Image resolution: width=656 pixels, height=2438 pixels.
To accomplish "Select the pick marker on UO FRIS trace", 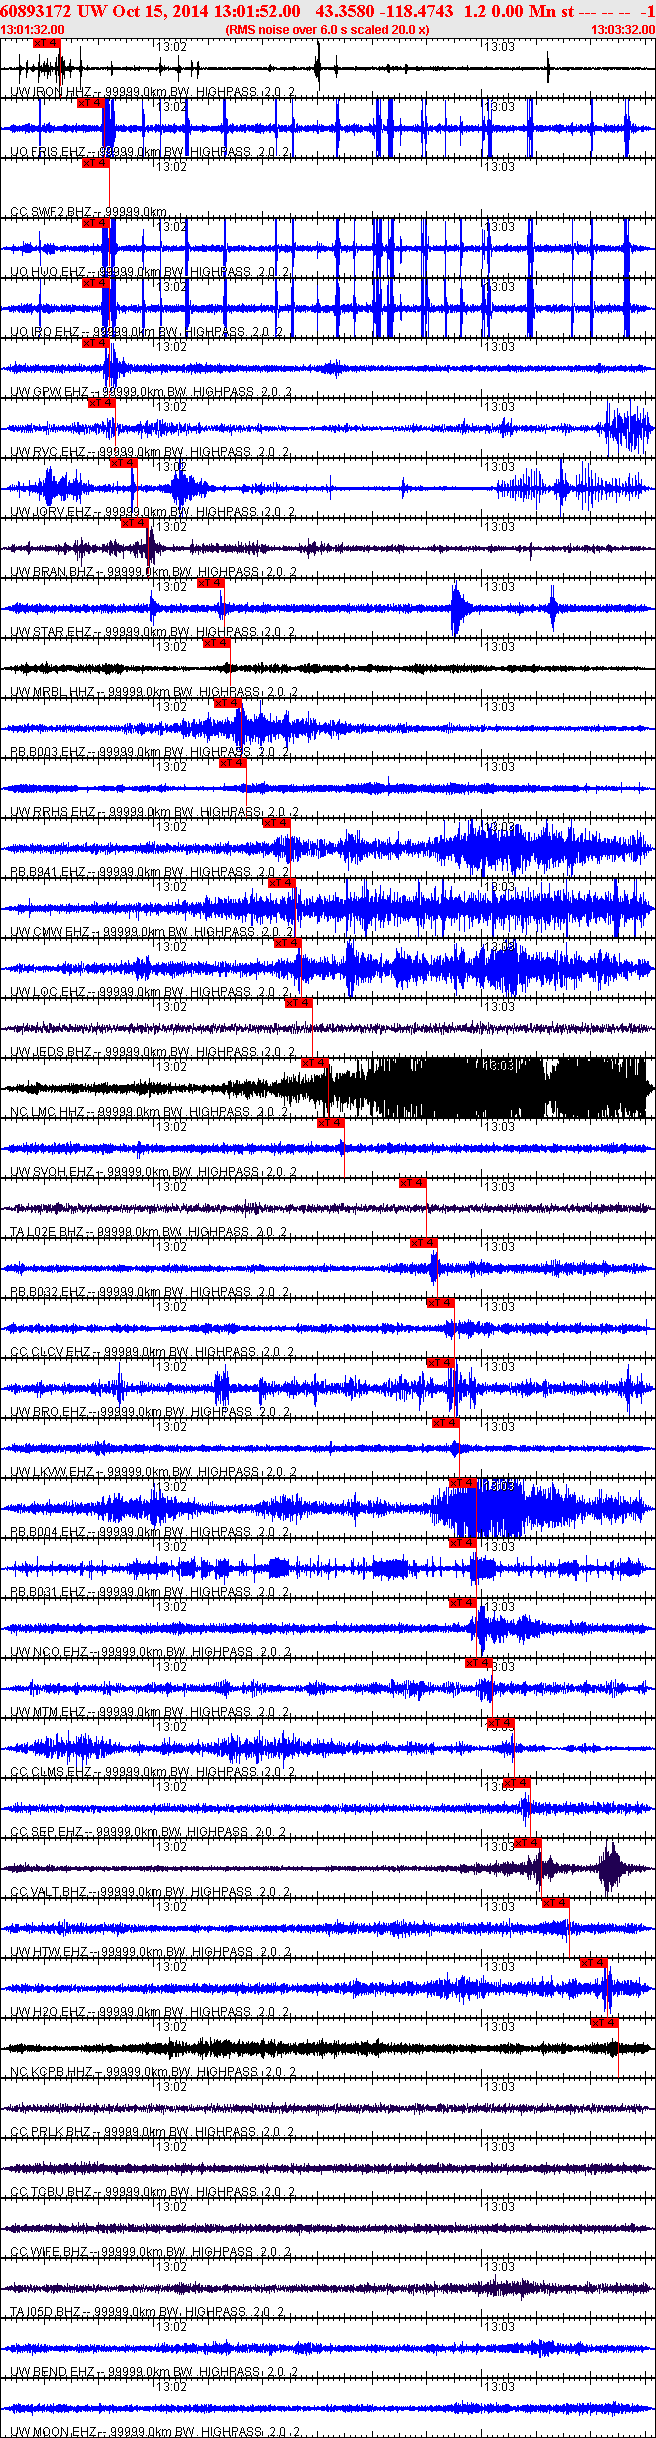I will [x=91, y=103].
